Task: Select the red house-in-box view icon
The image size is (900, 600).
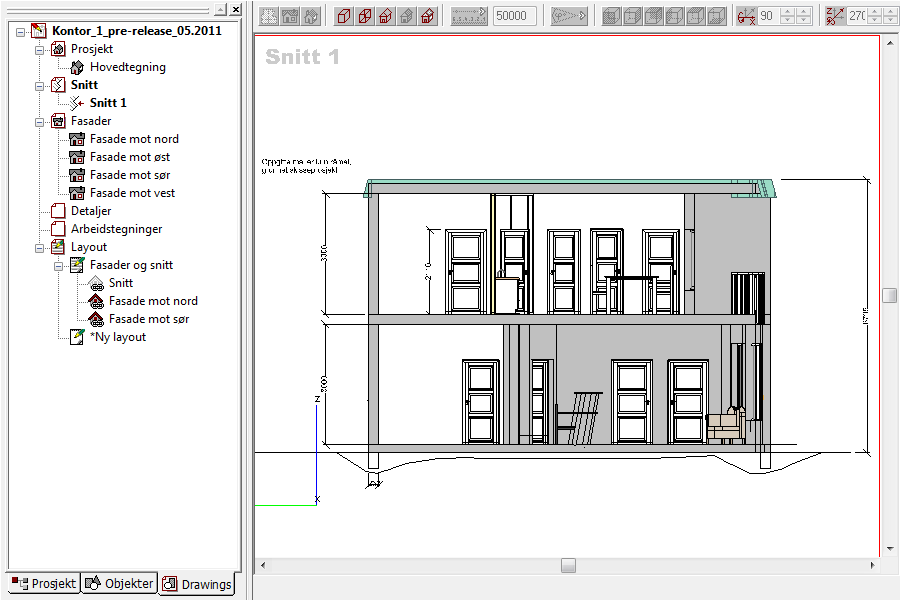Action: (x=386, y=16)
